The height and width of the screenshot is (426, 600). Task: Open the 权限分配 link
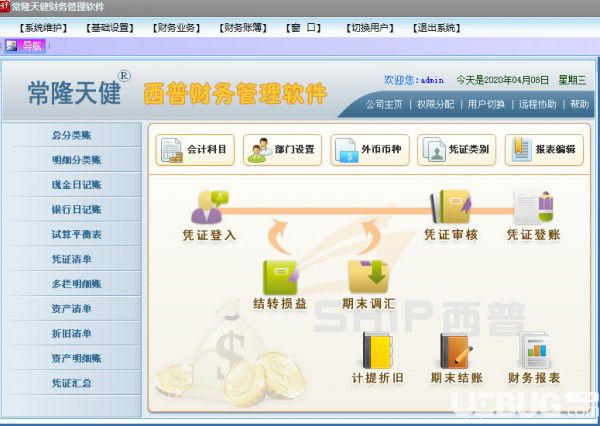(x=435, y=104)
